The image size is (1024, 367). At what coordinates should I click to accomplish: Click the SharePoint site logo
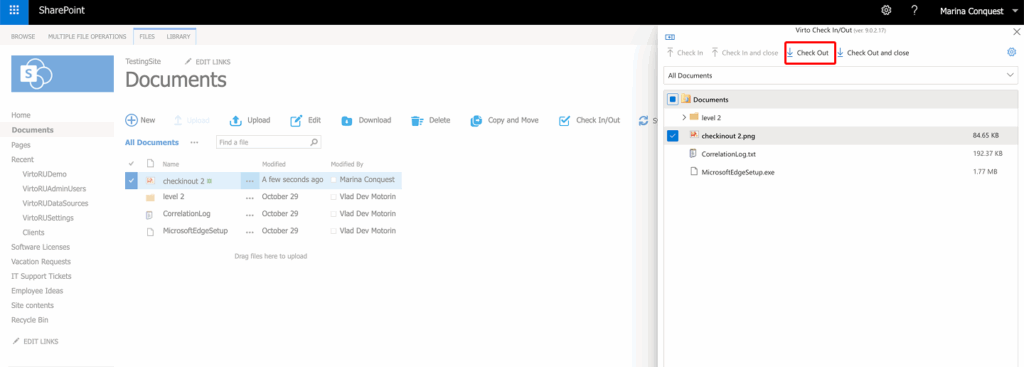coord(62,74)
